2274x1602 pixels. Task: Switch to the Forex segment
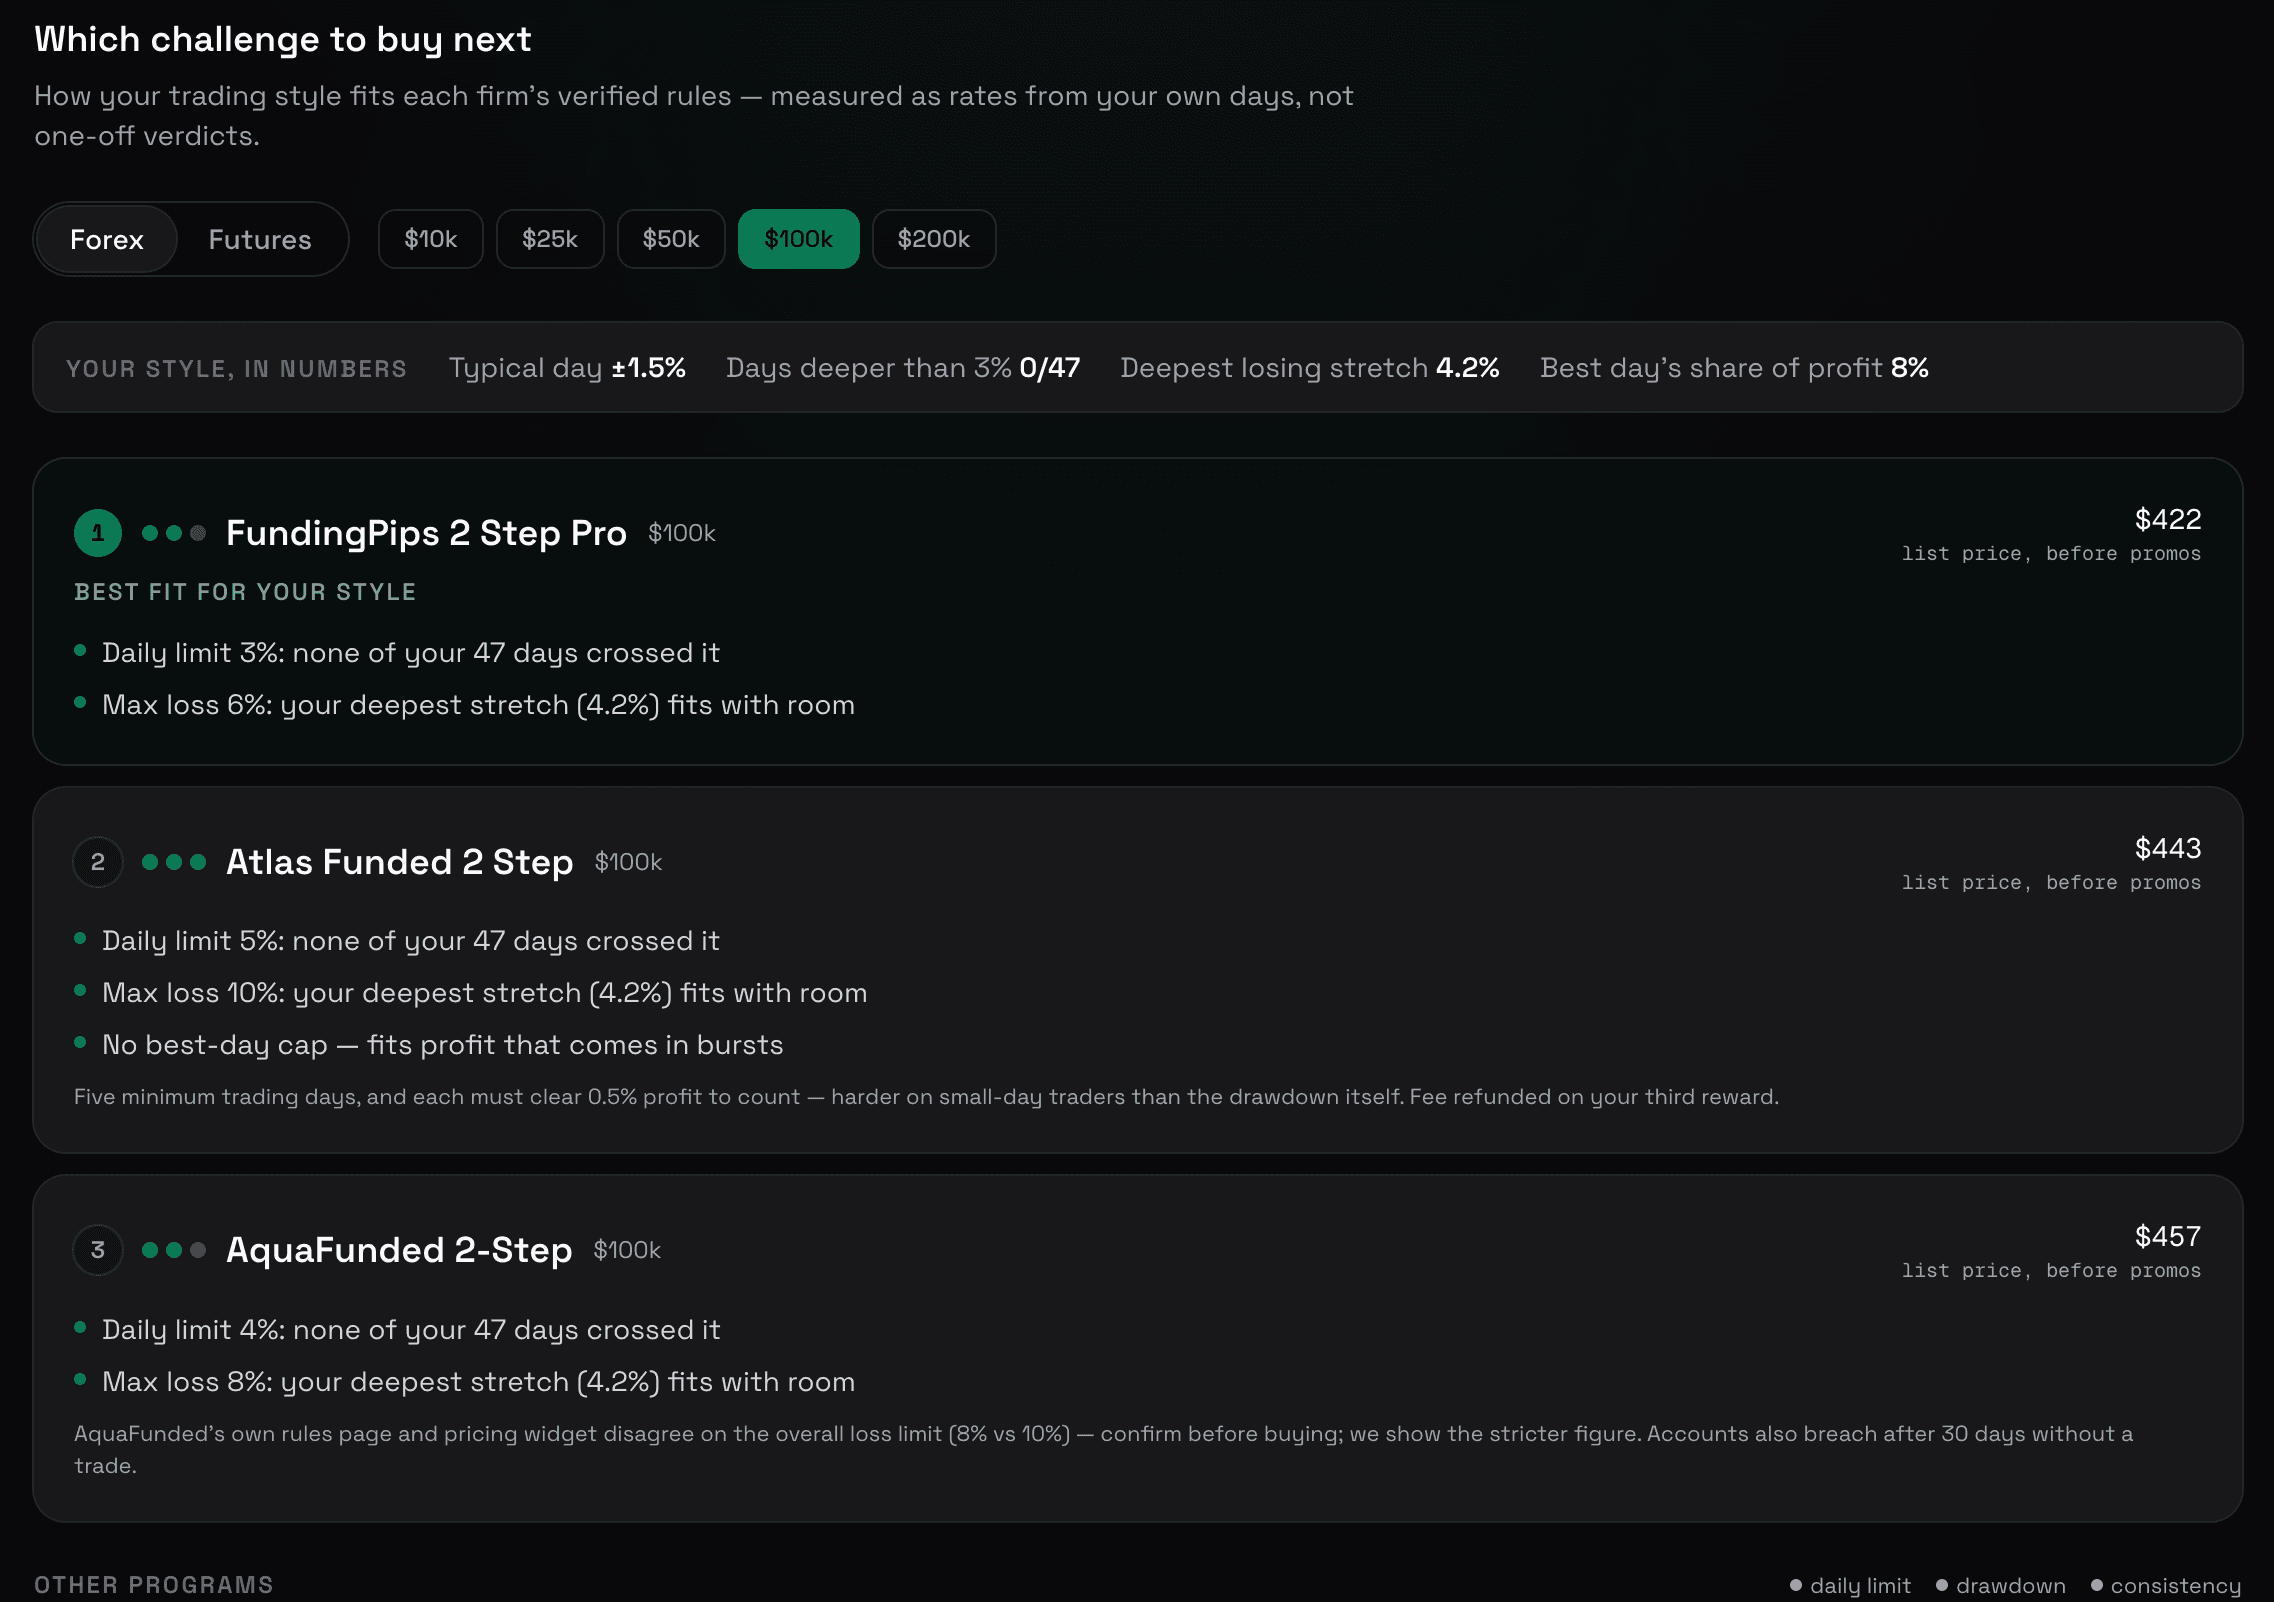pos(107,240)
